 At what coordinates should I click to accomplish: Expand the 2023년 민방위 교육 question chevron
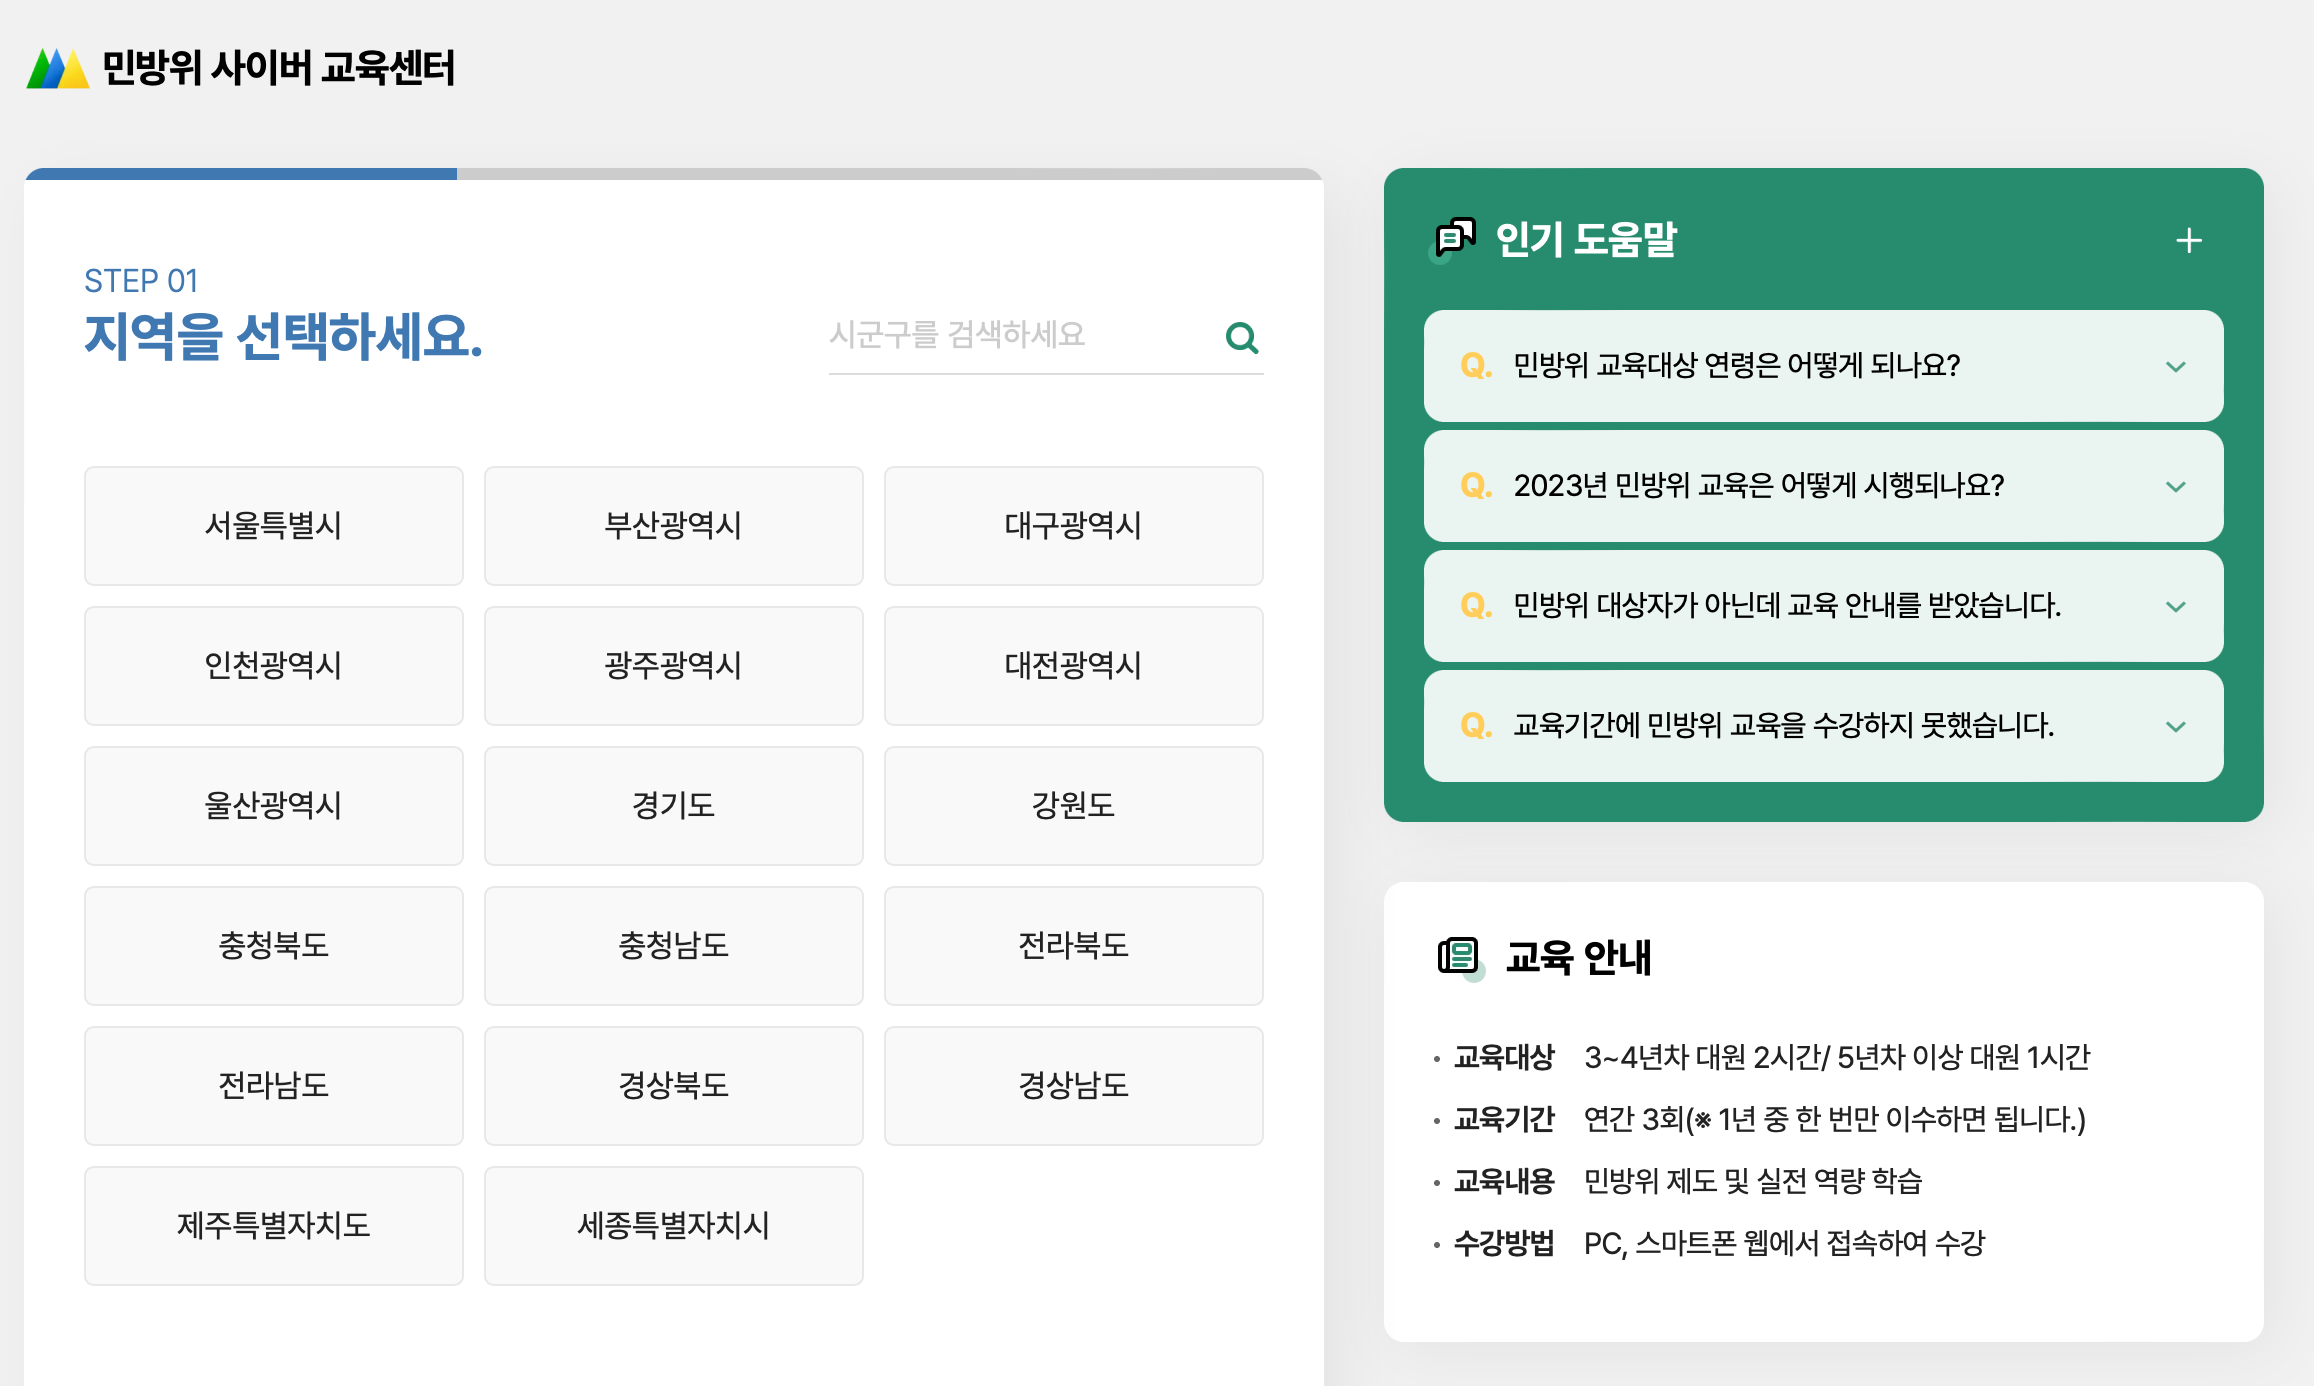pos(2175,487)
